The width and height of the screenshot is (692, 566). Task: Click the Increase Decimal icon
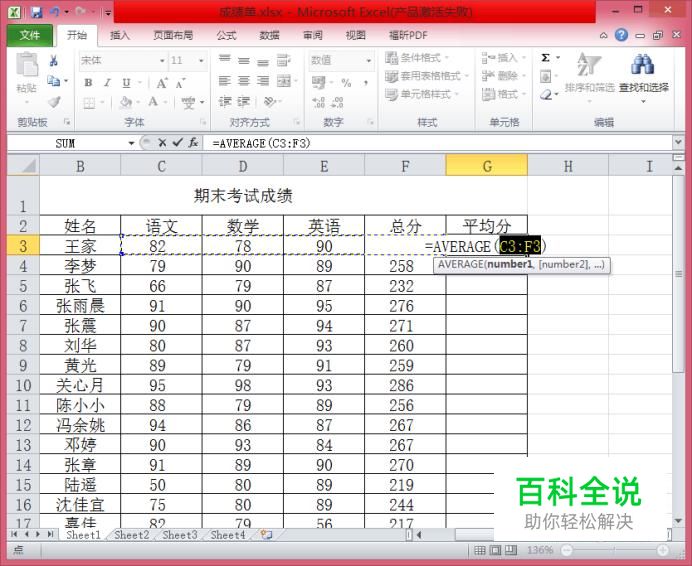click(x=319, y=102)
